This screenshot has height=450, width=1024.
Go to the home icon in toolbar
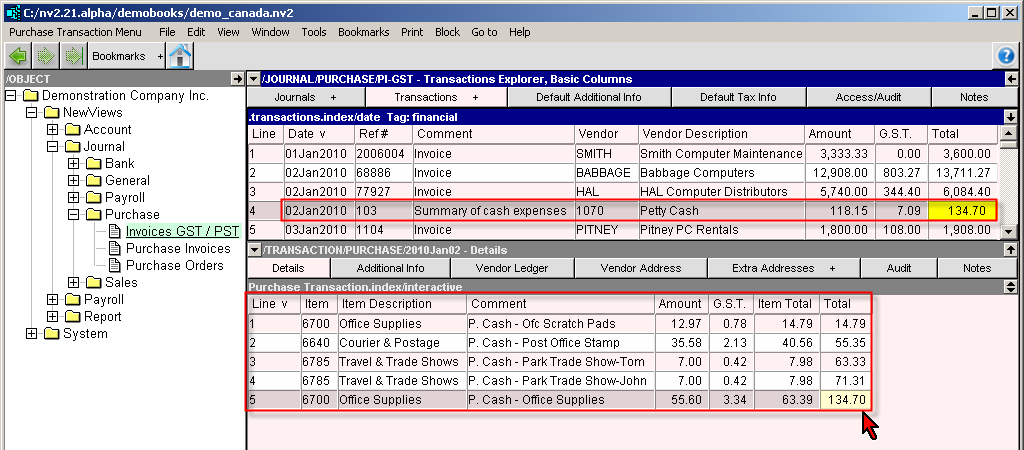coord(180,56)
